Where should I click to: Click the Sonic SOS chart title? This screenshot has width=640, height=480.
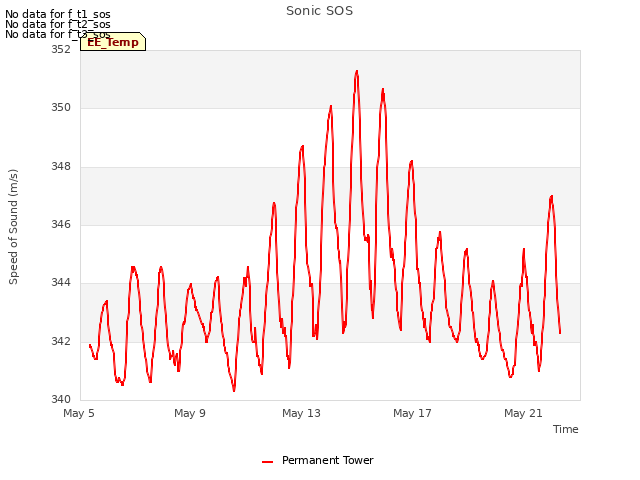pyautogui.click(x=319, y=11)
